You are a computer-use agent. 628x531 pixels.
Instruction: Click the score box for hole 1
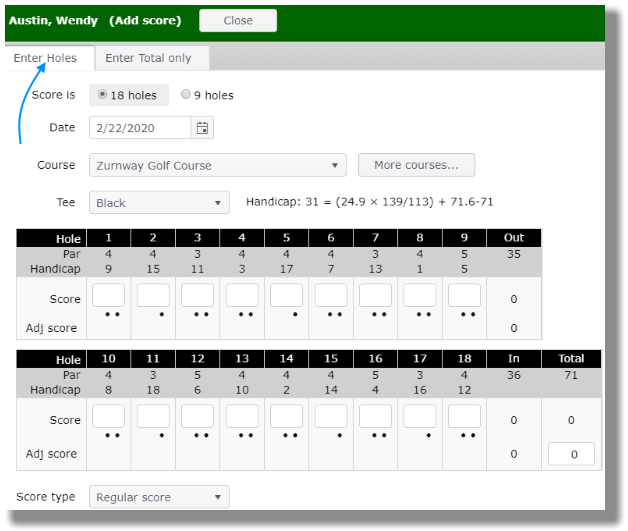pyautogui.click(x=108, y=295)
